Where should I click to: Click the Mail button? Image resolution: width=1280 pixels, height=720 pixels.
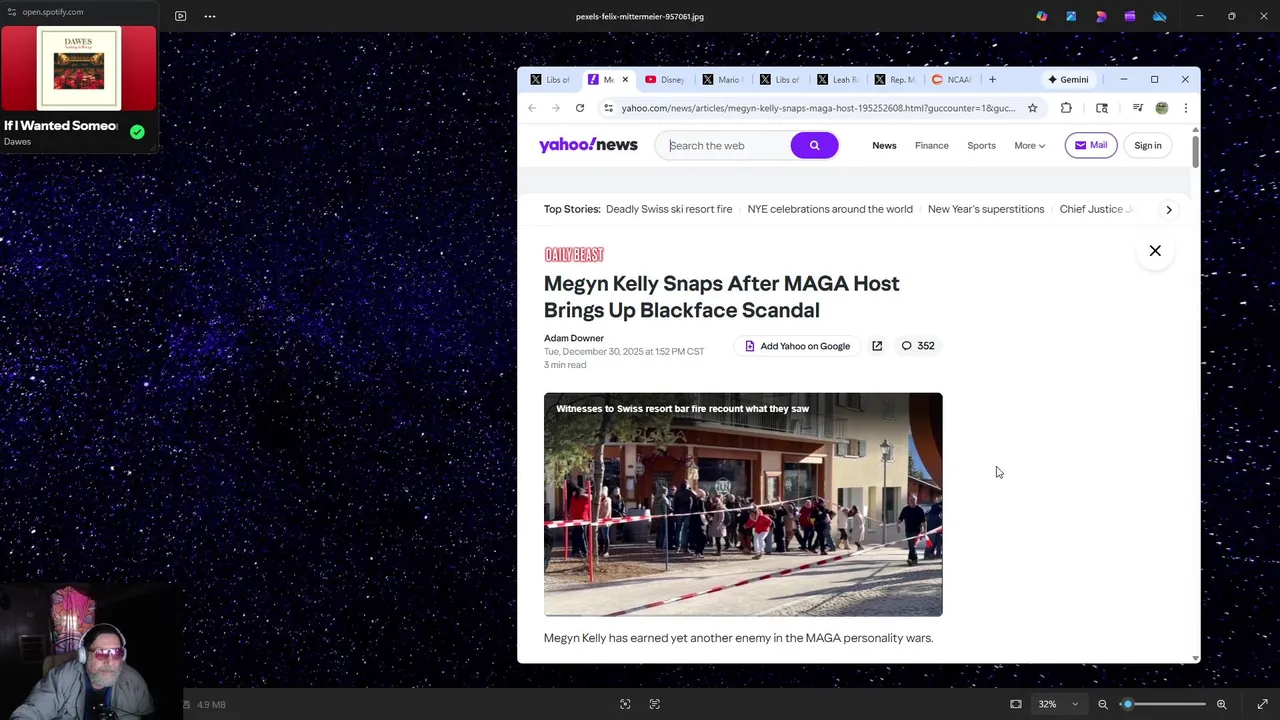coord(1090,146)
